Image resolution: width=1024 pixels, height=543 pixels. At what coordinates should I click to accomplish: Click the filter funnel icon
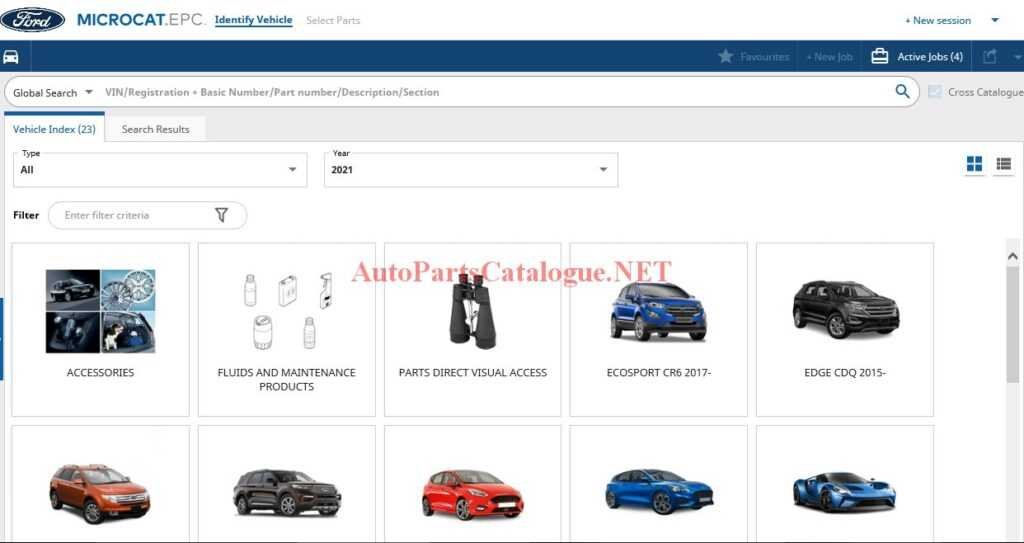(222, 215)
